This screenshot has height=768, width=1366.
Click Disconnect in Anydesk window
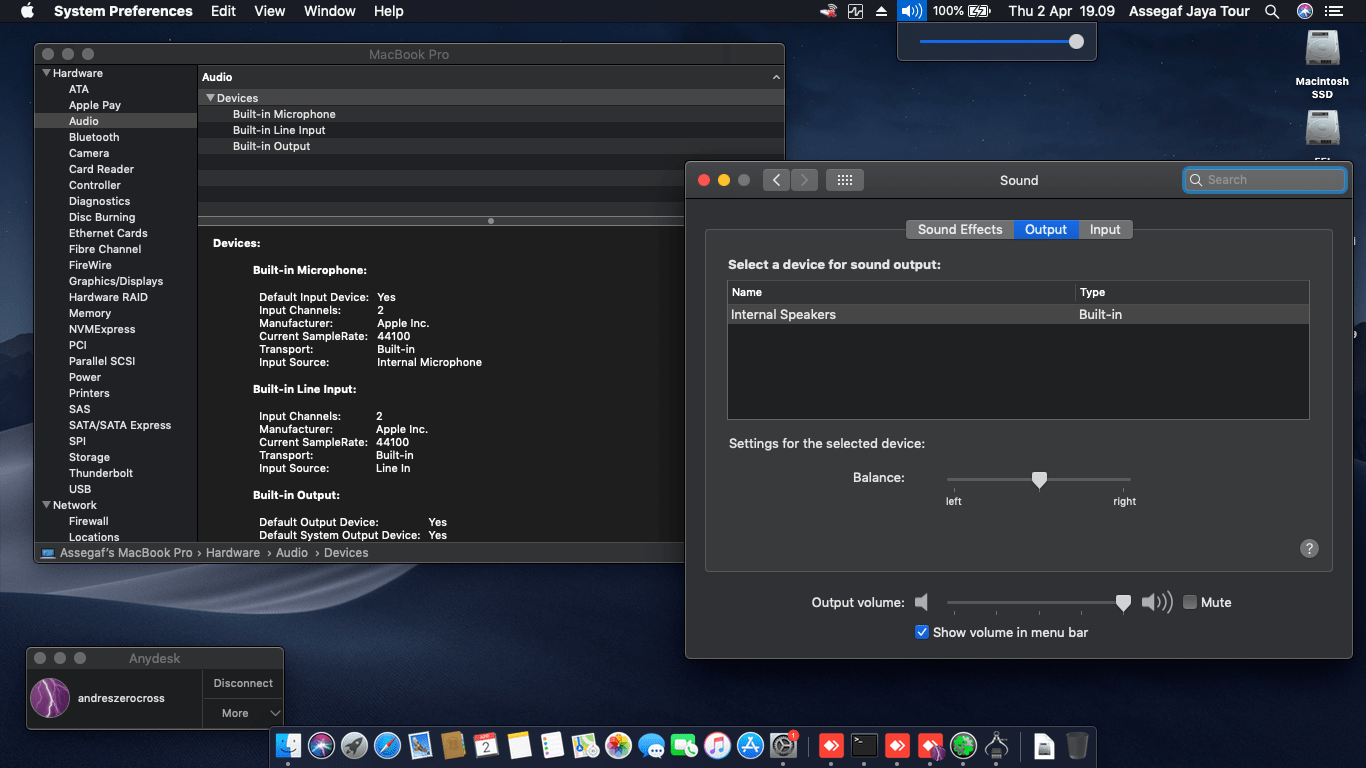coord(243,683)
